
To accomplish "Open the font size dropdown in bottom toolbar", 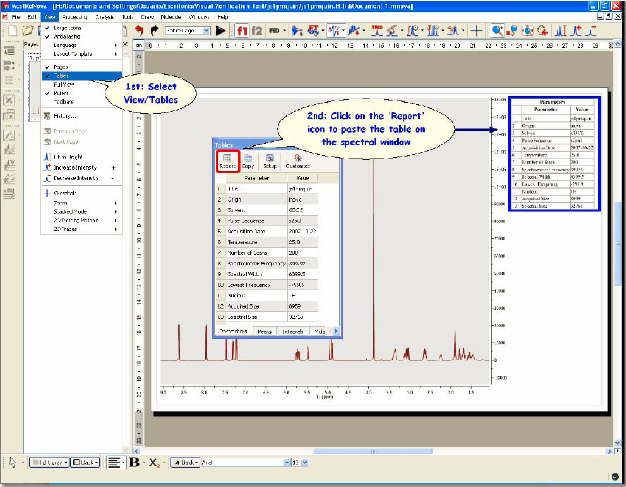I will (305, 462).
